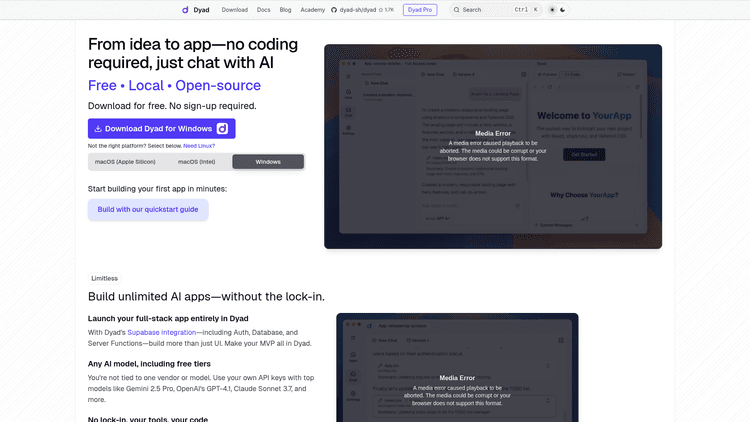Select macOS (Apple Silicon) platform tab

coord(125,162)
